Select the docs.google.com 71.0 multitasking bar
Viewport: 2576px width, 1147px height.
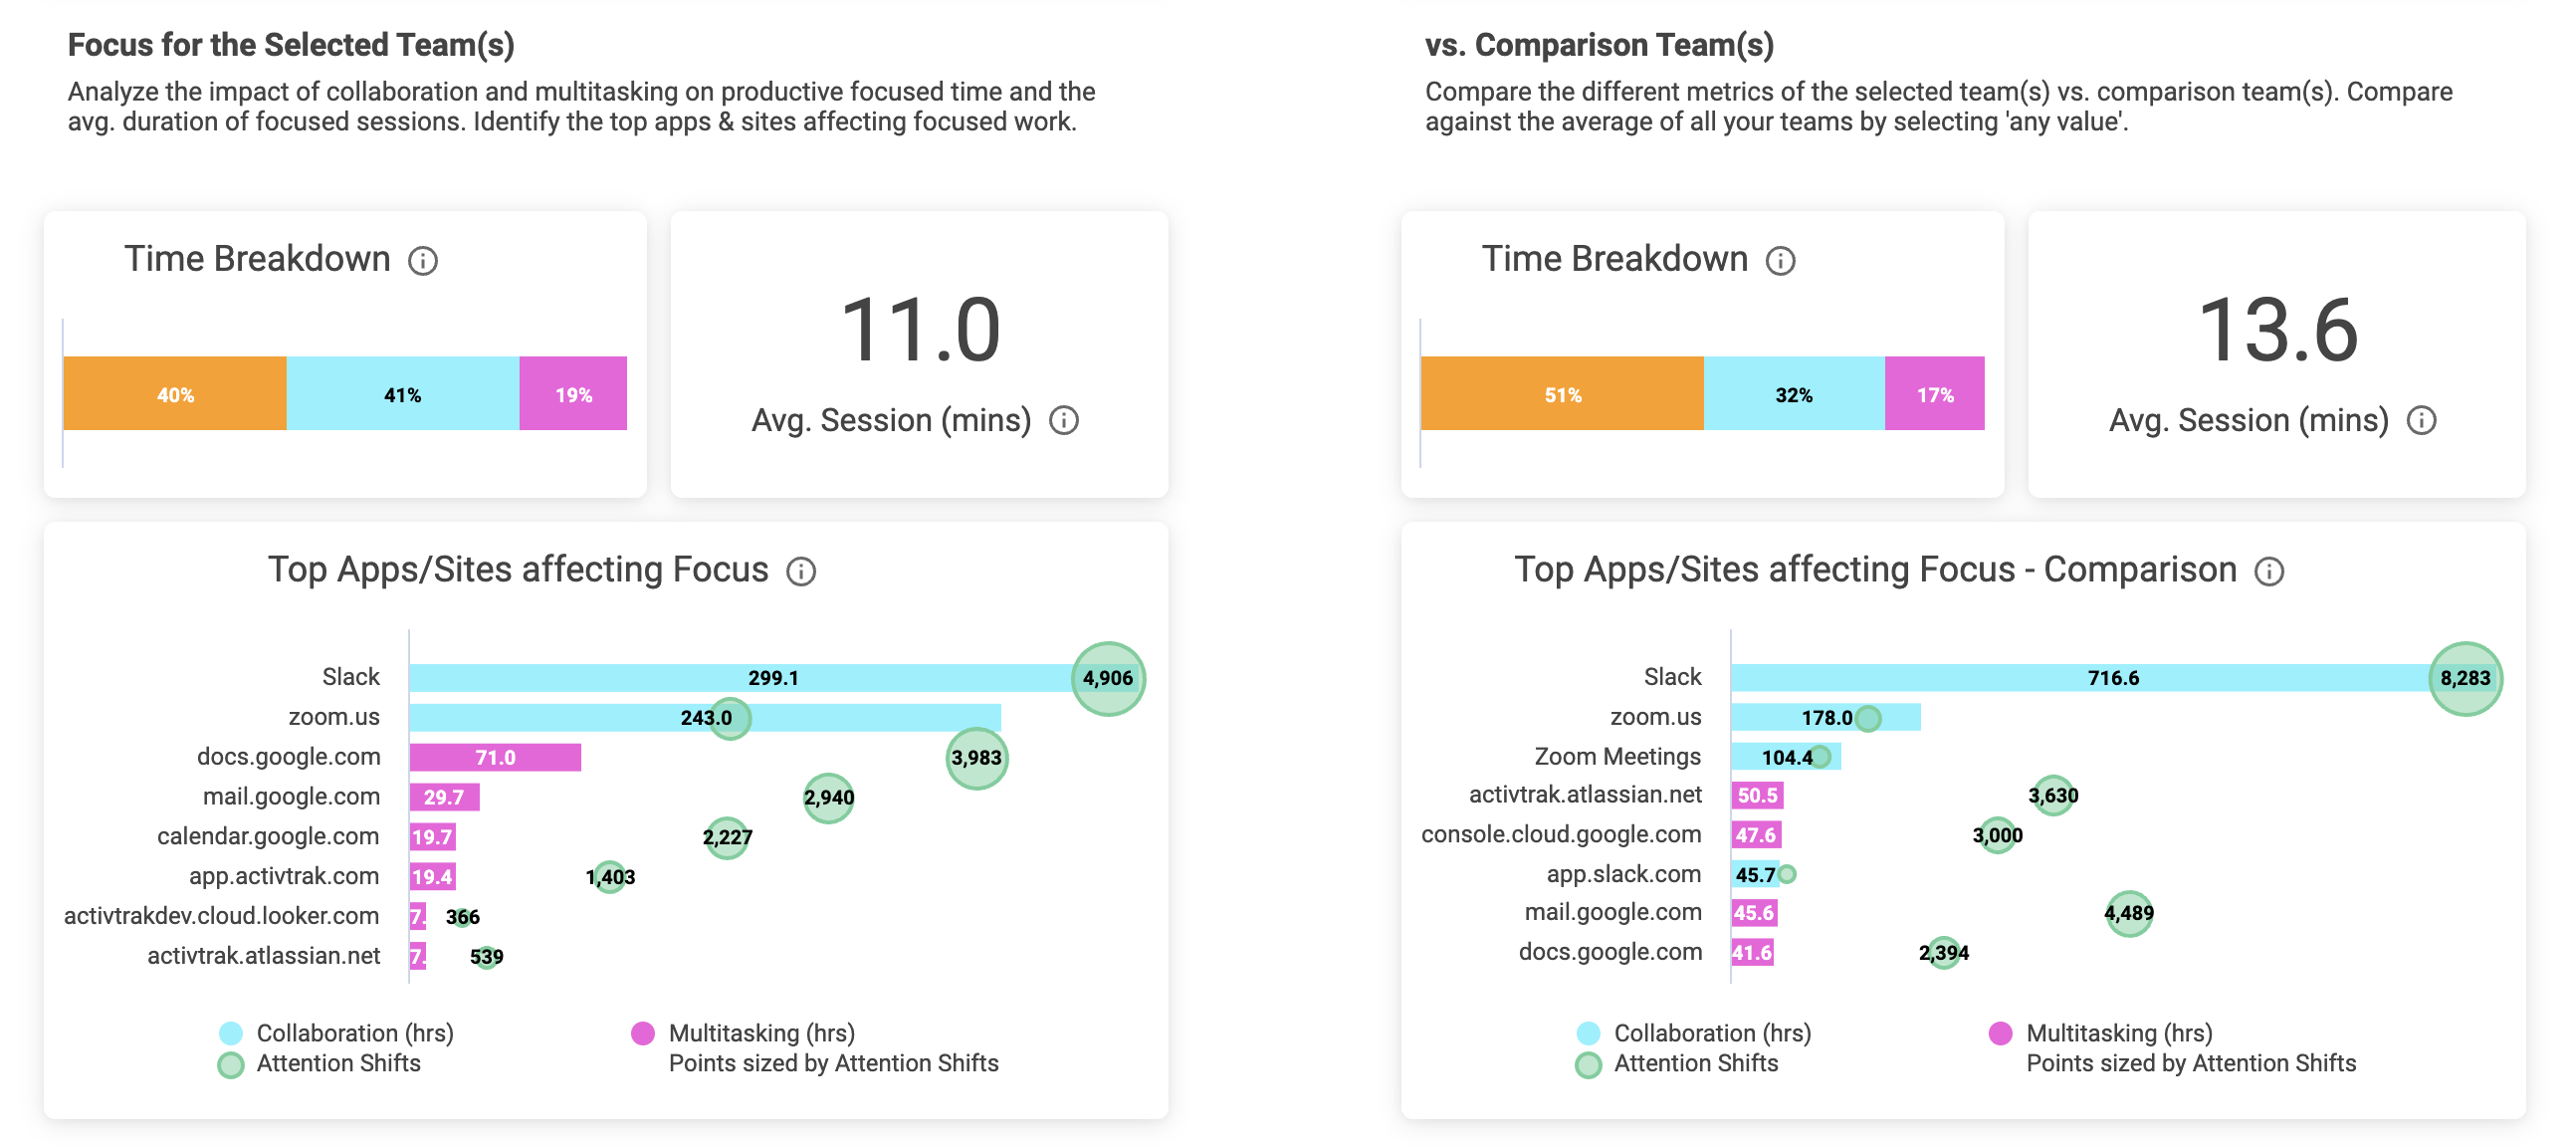pyautogui.click(x=495, y=757)
